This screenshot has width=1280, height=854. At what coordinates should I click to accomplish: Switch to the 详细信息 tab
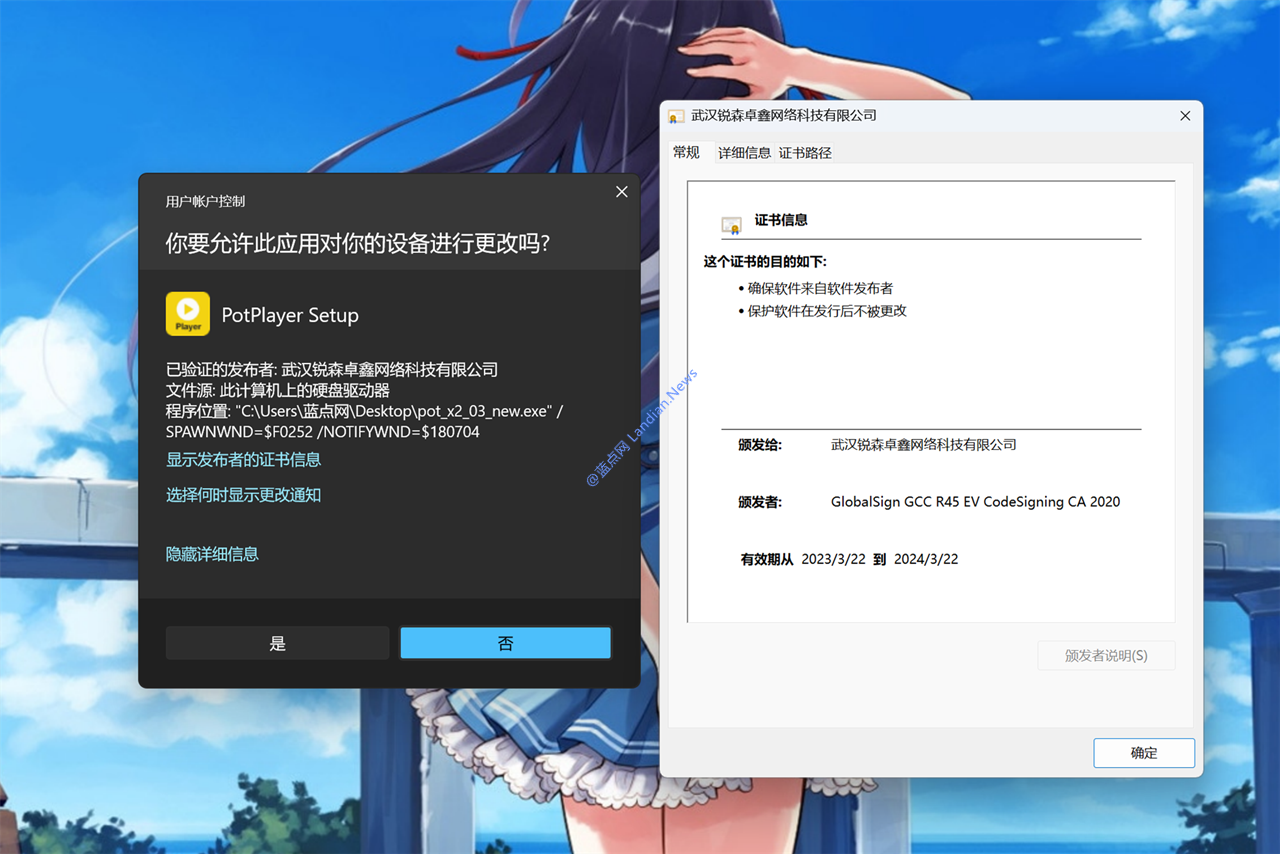tap(744, 153)
